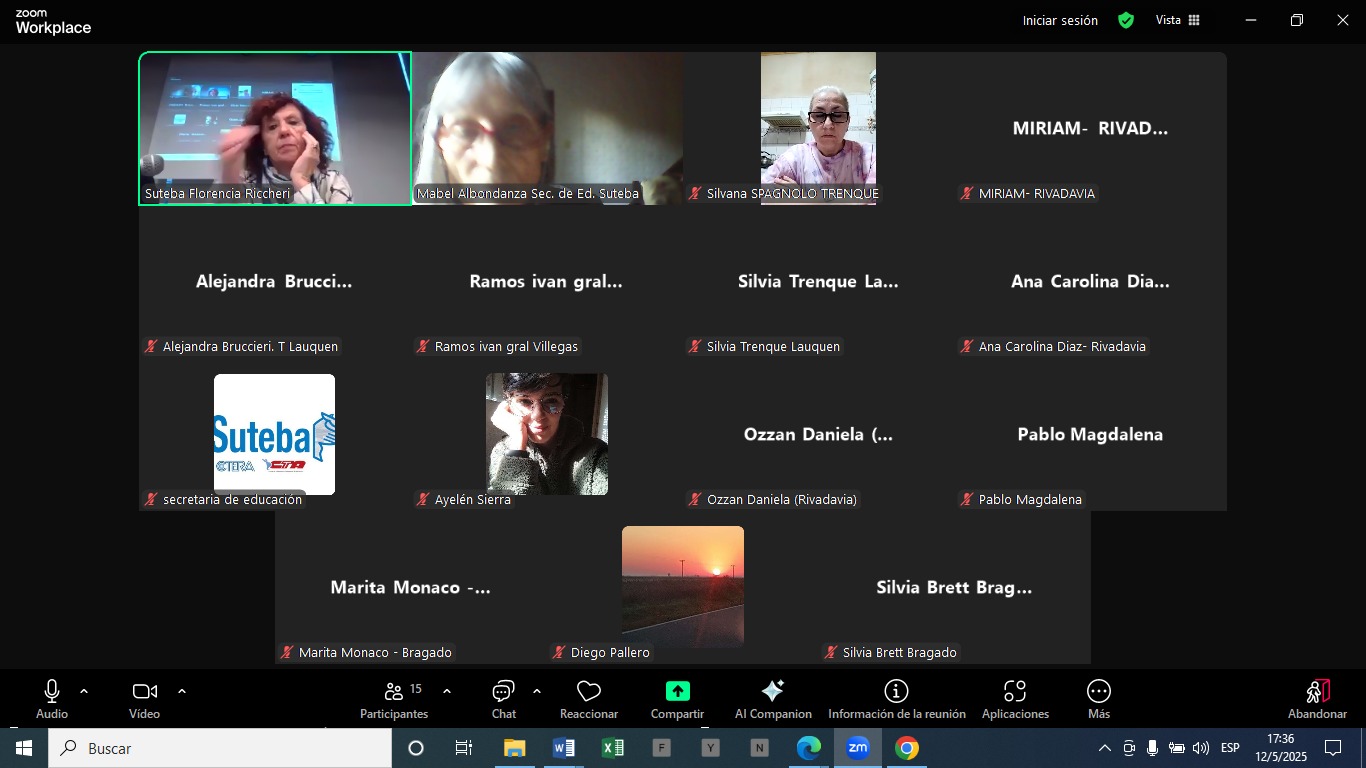This screenshot has width=1366, height=768.
Task: Open the Vista layout menu
Action: pos(1178,20)
